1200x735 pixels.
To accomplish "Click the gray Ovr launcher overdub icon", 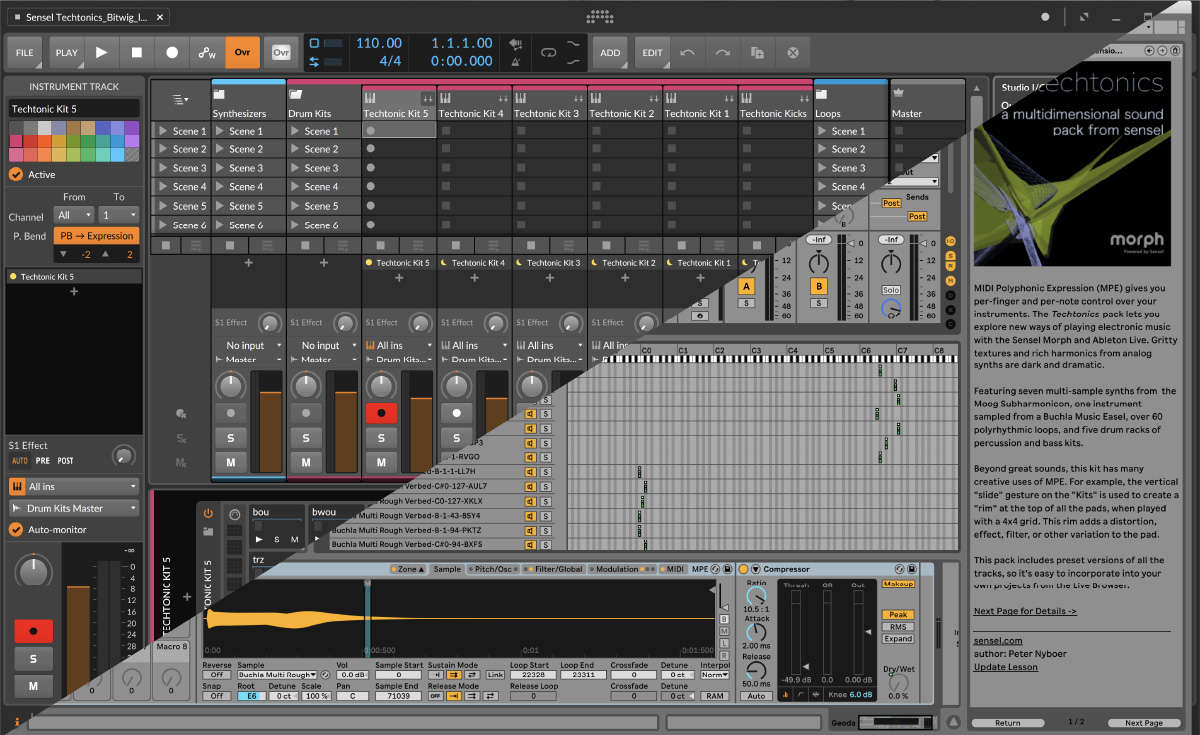I will [x=281, y=53].
